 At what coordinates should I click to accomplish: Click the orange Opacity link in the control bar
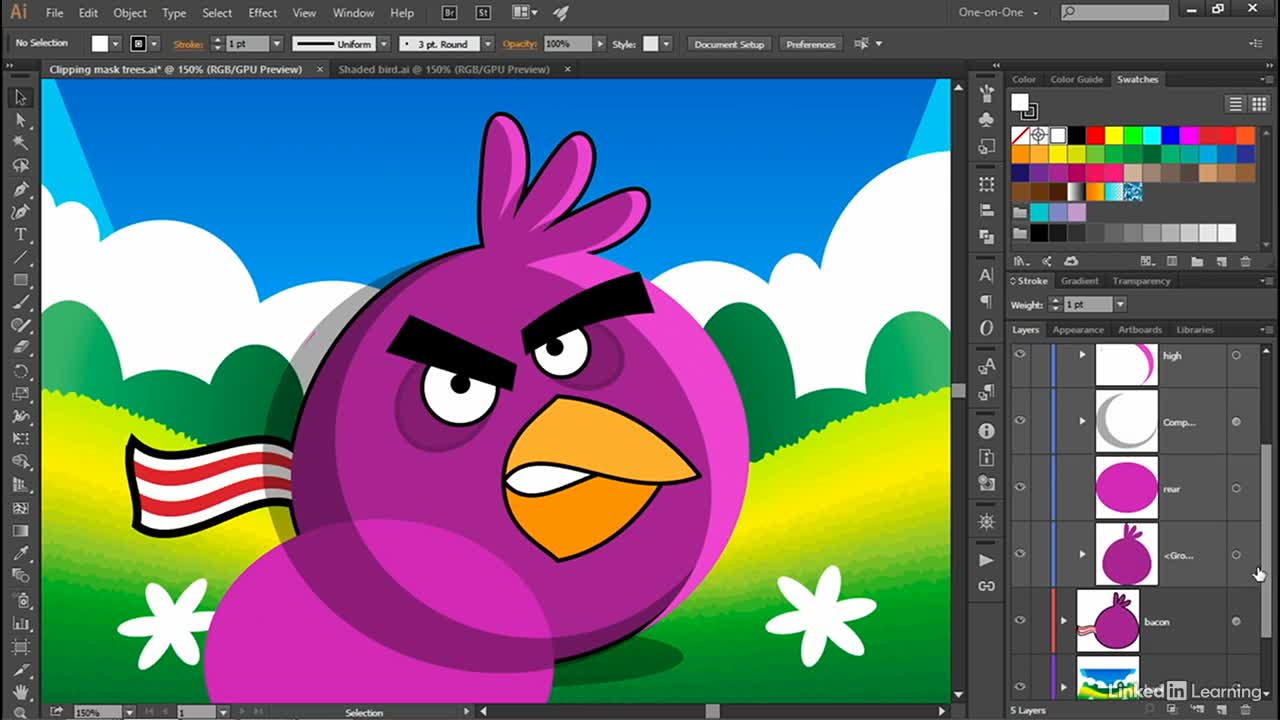[520, 44]
